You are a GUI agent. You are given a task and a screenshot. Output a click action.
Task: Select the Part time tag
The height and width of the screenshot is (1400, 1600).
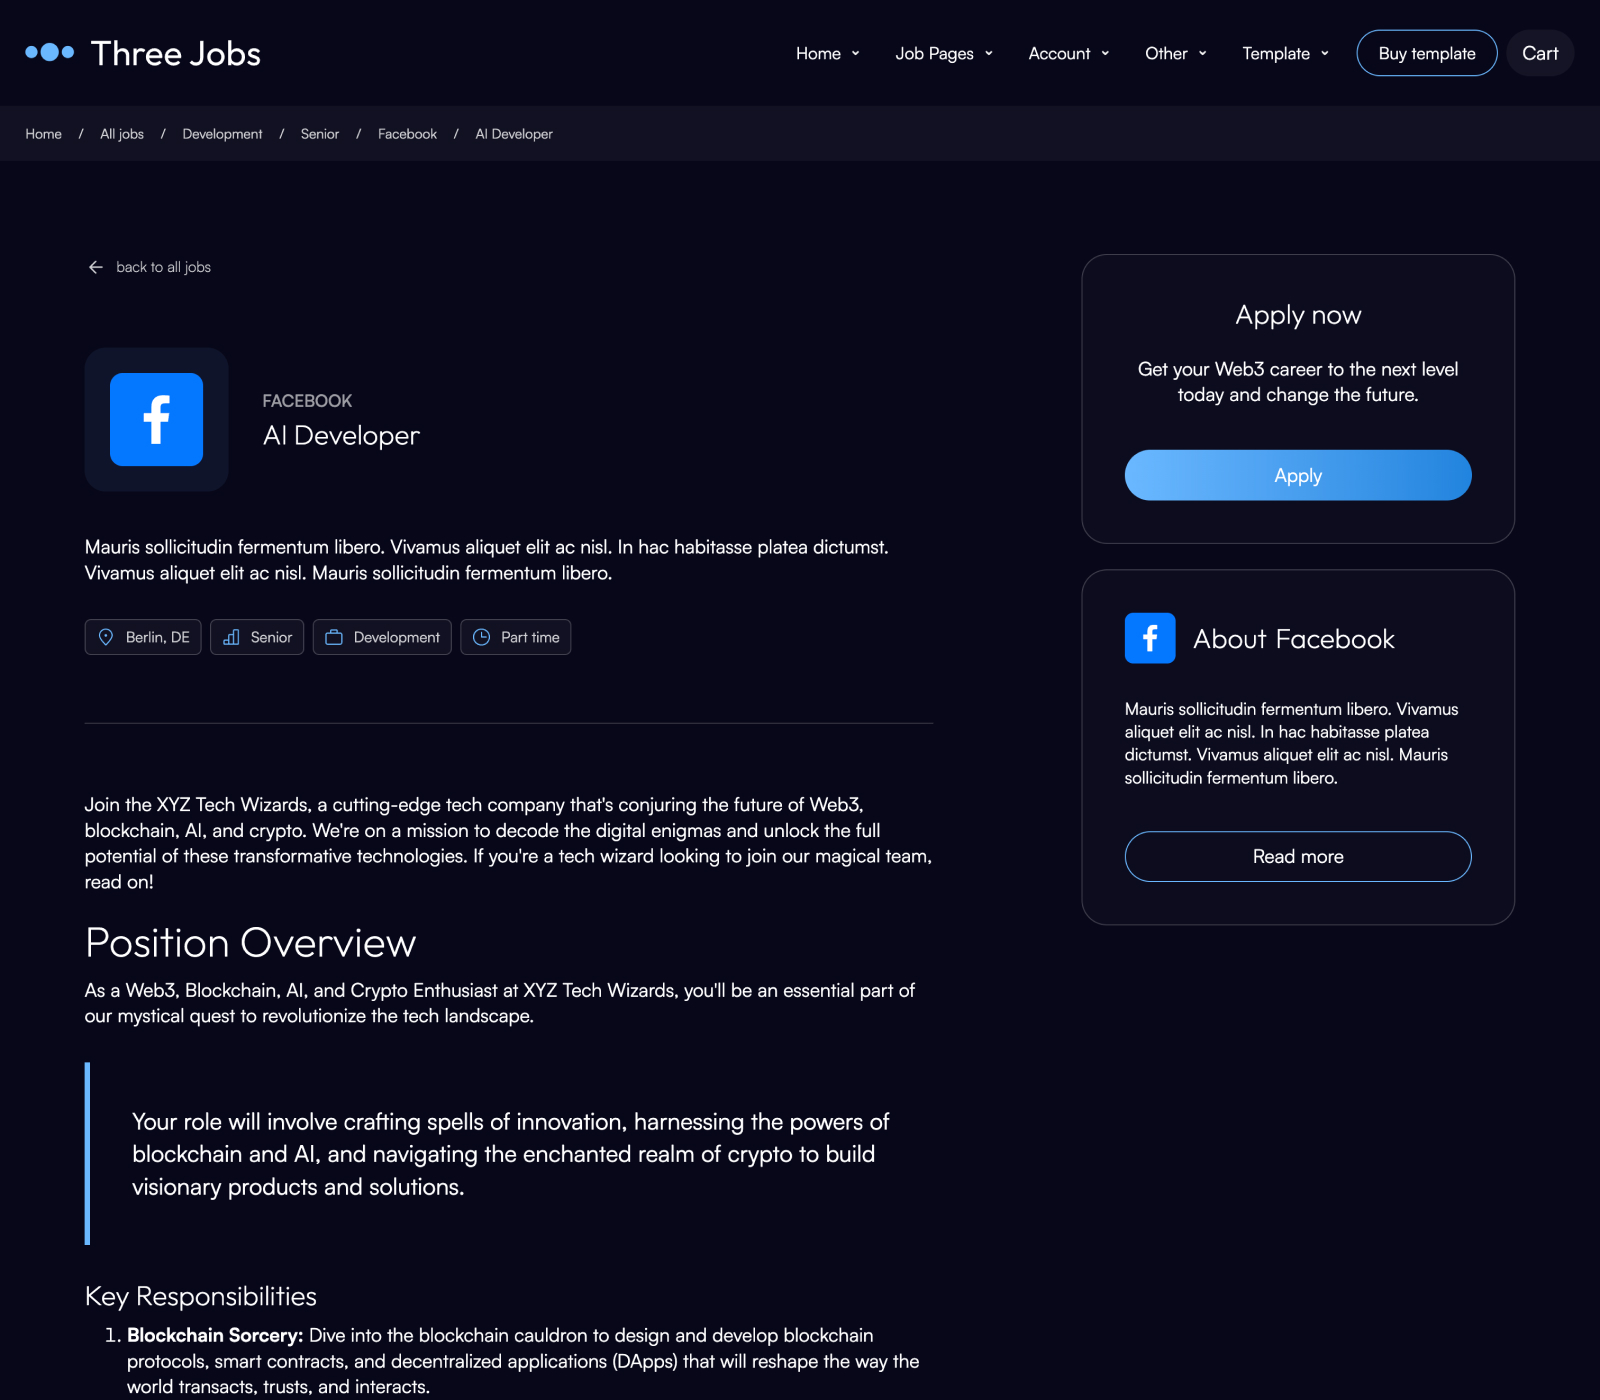coord(516,637)
